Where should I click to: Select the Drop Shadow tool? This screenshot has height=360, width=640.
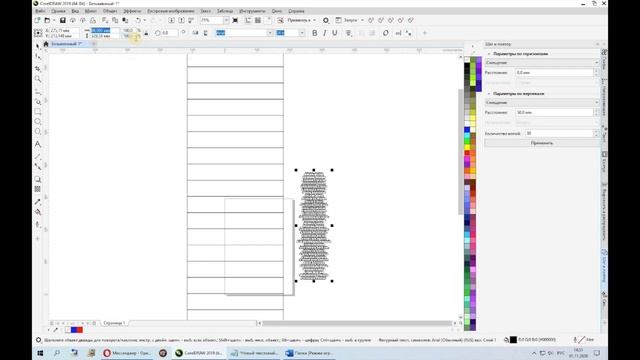38,179
